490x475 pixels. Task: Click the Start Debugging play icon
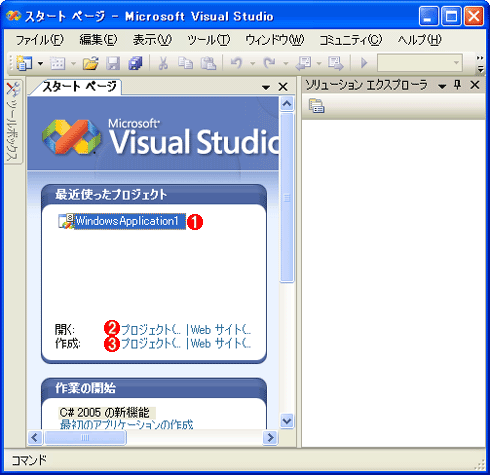click(x=364, y=63)
